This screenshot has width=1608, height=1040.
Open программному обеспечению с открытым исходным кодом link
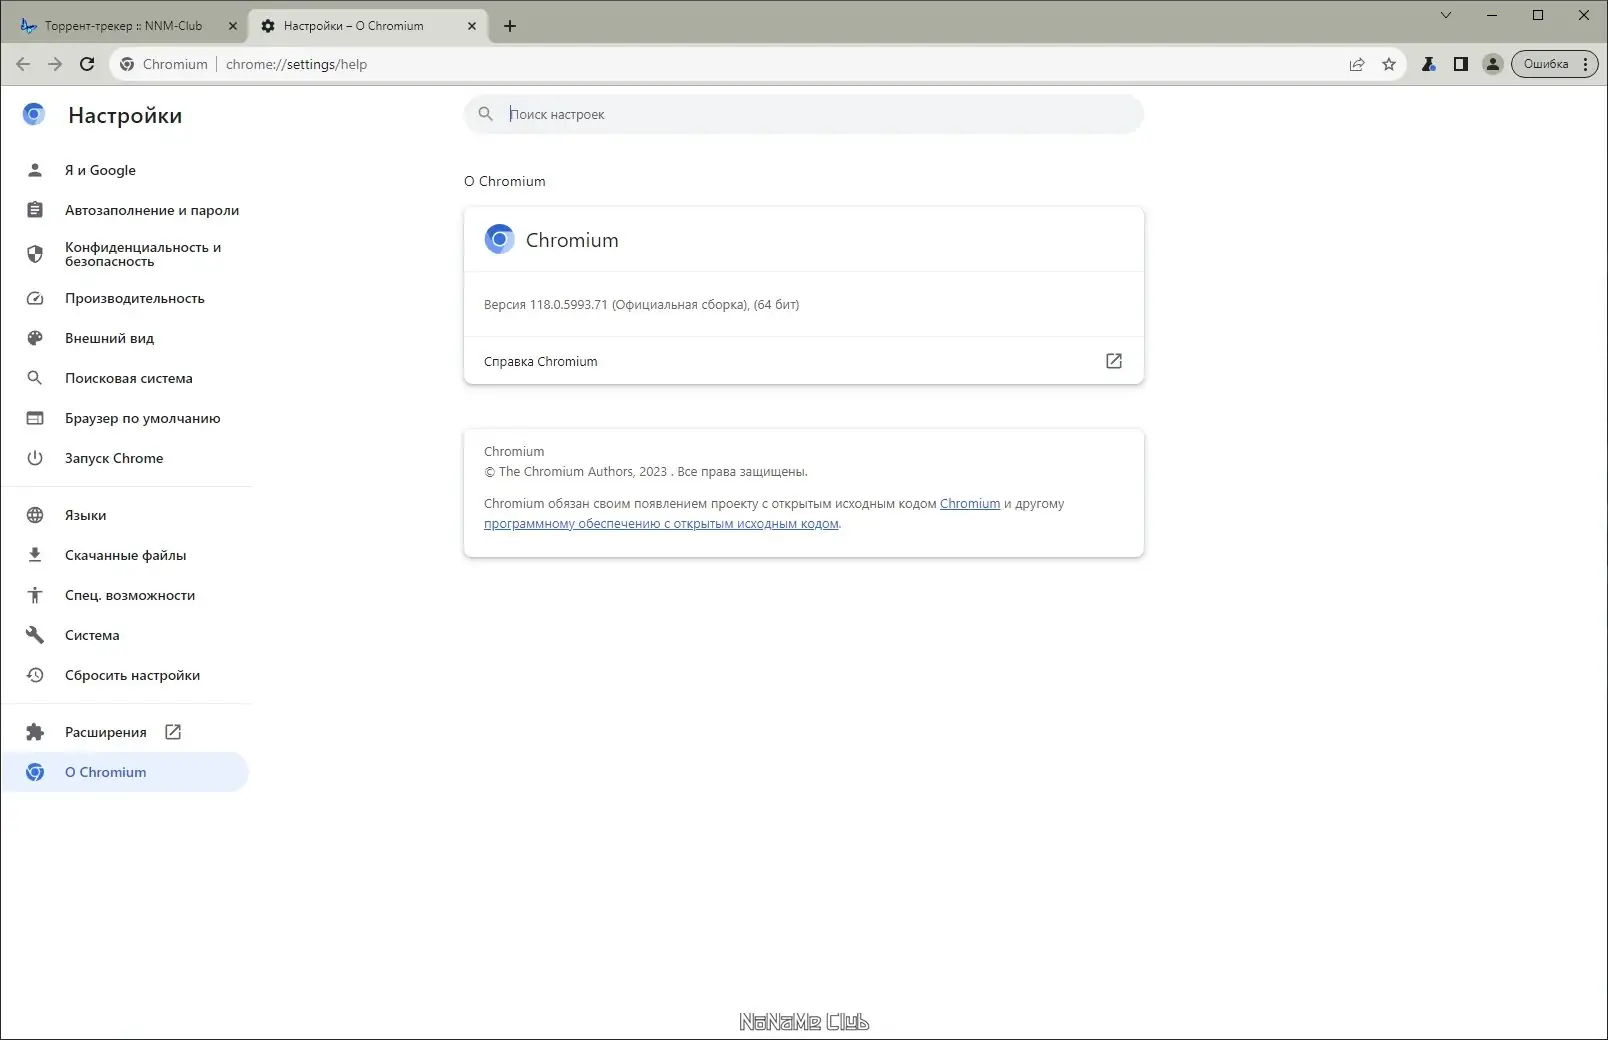coord(661,523)
